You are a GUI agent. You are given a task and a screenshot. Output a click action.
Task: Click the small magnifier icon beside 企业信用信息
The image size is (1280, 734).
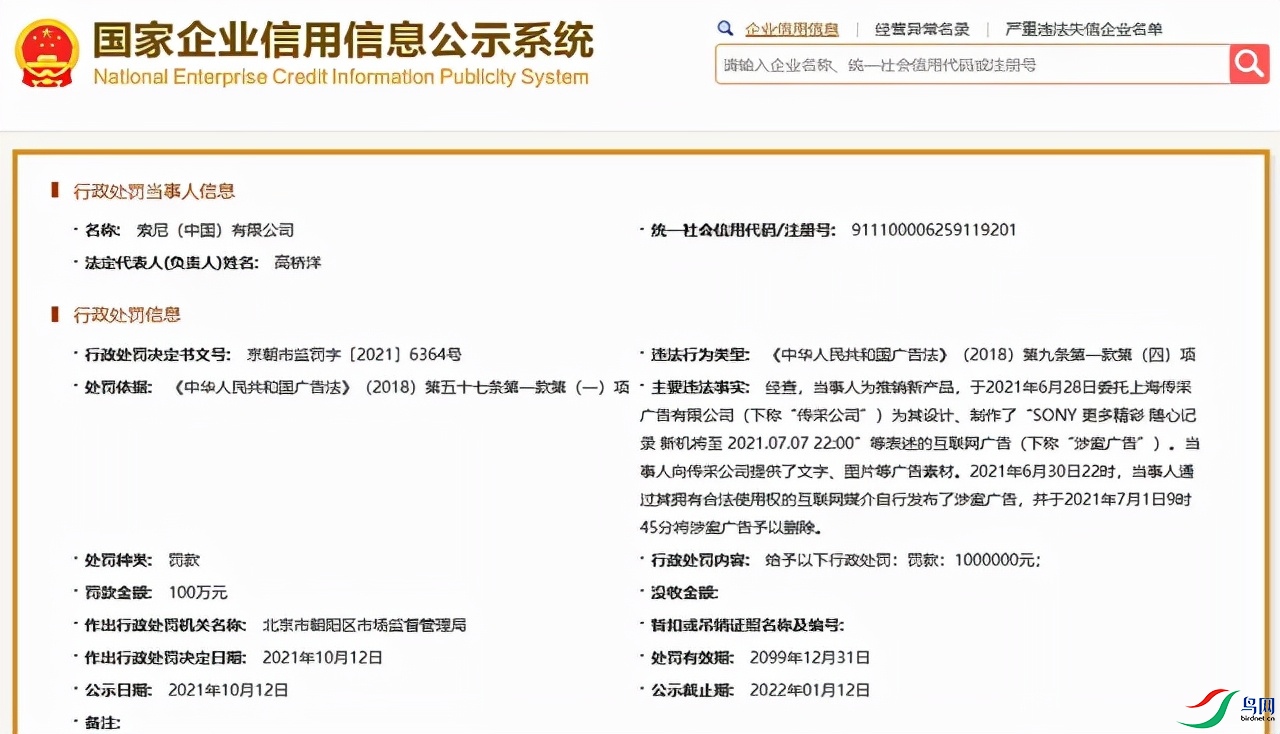726,29
